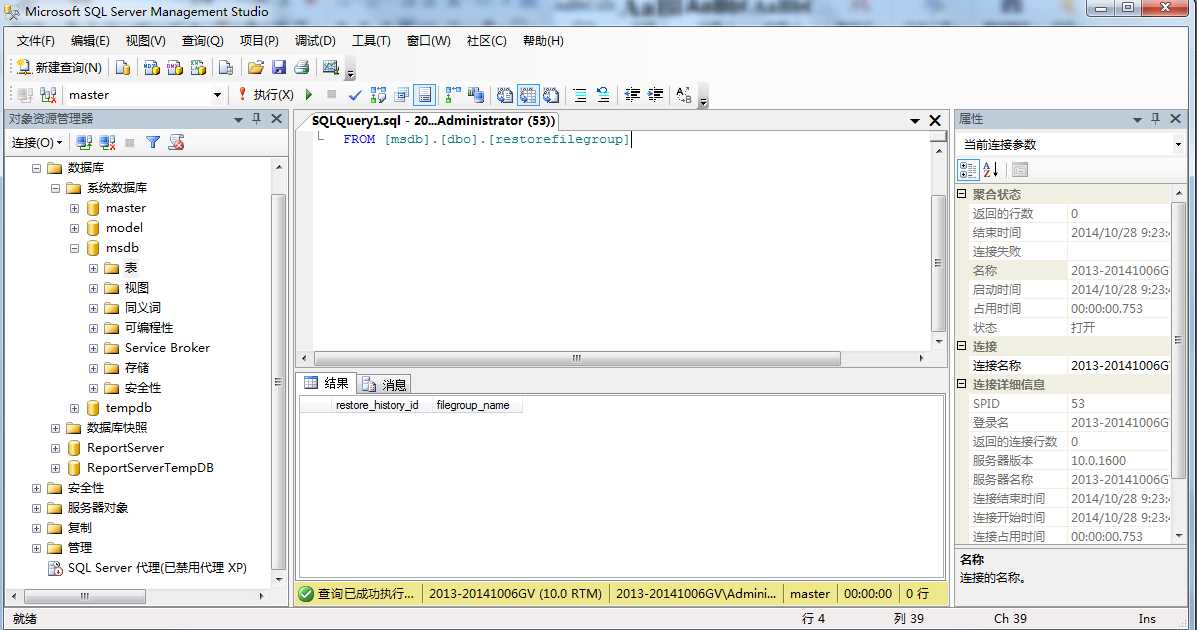The image size is (1197, 630).
Task: Open the 调试(D) menu
Action: click(x=315, y=40)
